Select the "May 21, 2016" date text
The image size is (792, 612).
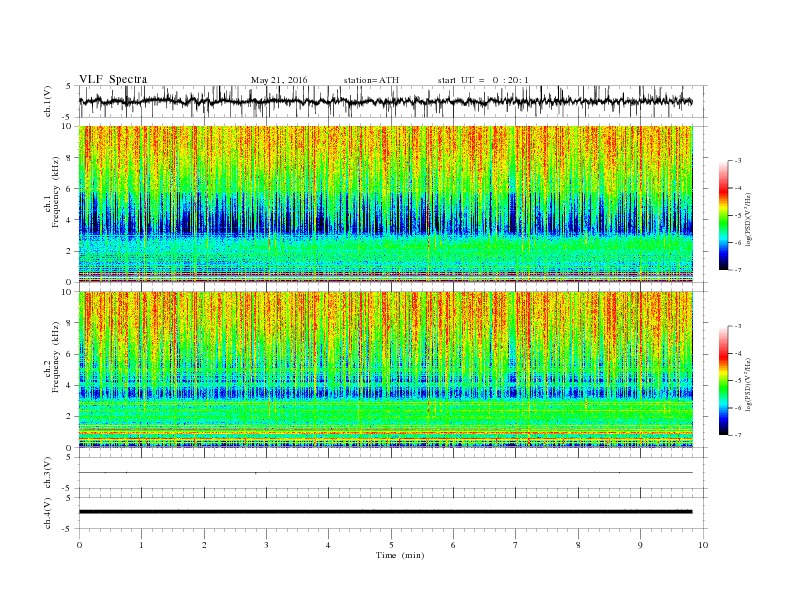point(279,80)
